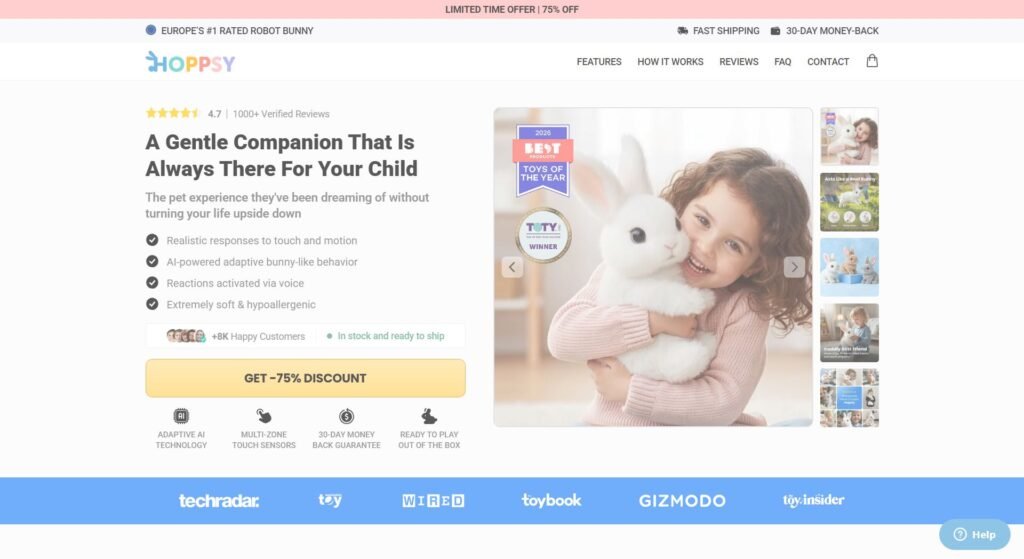Go to How It Works section
This screenshot has height=559, width=1024.
[x=670, y=61]
